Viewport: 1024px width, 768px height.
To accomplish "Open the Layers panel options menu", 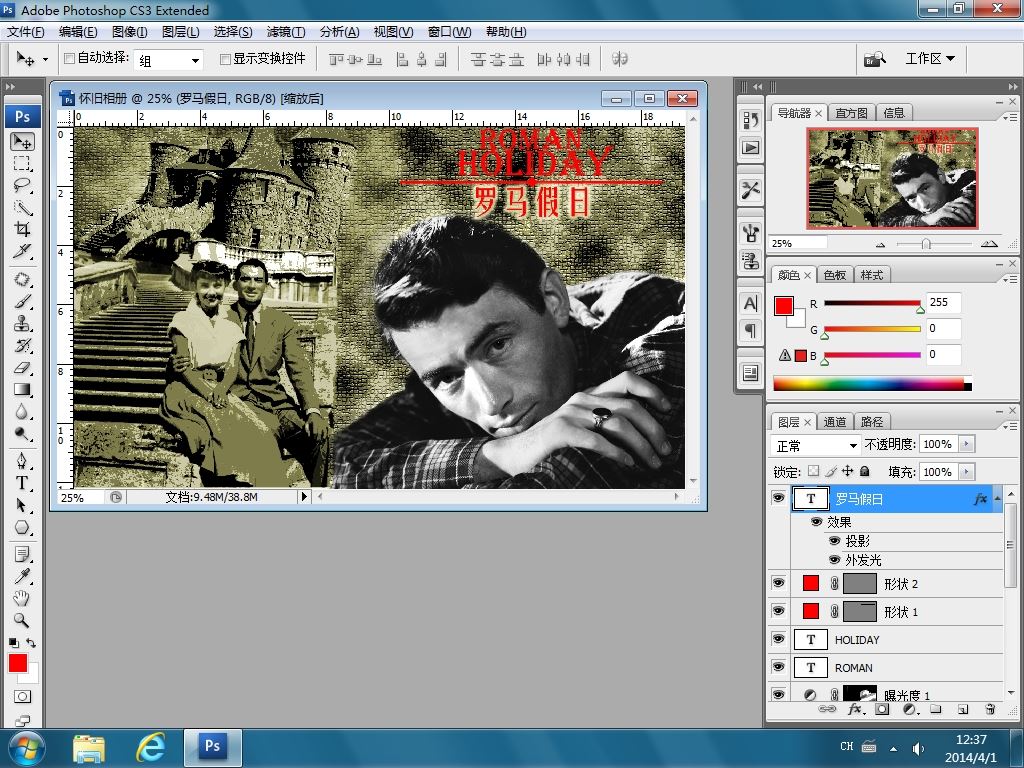I will [x=1010, y=426].
